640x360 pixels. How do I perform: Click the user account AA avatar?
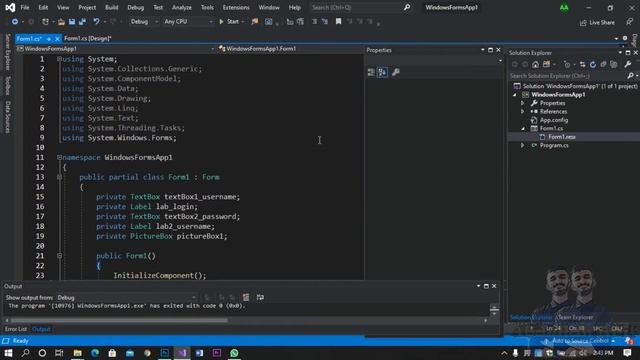pyautogui.click(x=564, y=7)
